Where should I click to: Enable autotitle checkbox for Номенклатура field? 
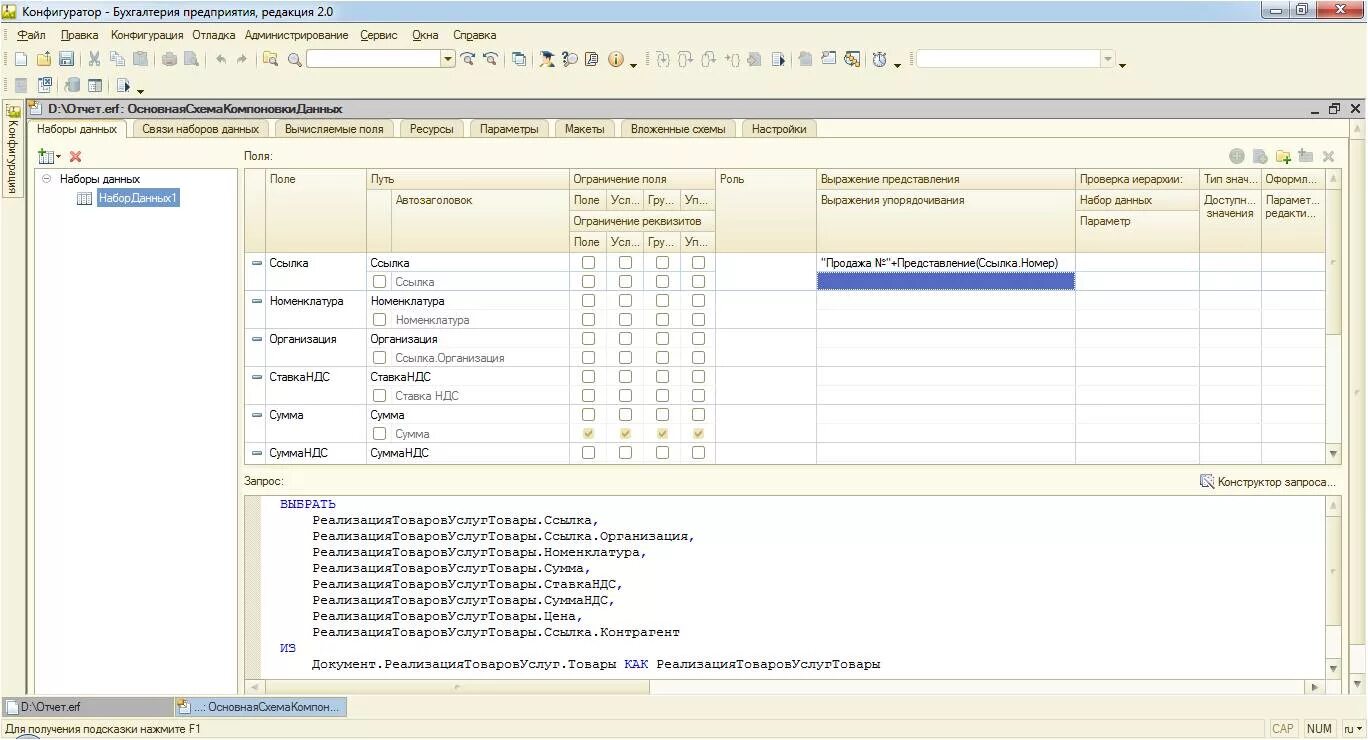(380, 320)
